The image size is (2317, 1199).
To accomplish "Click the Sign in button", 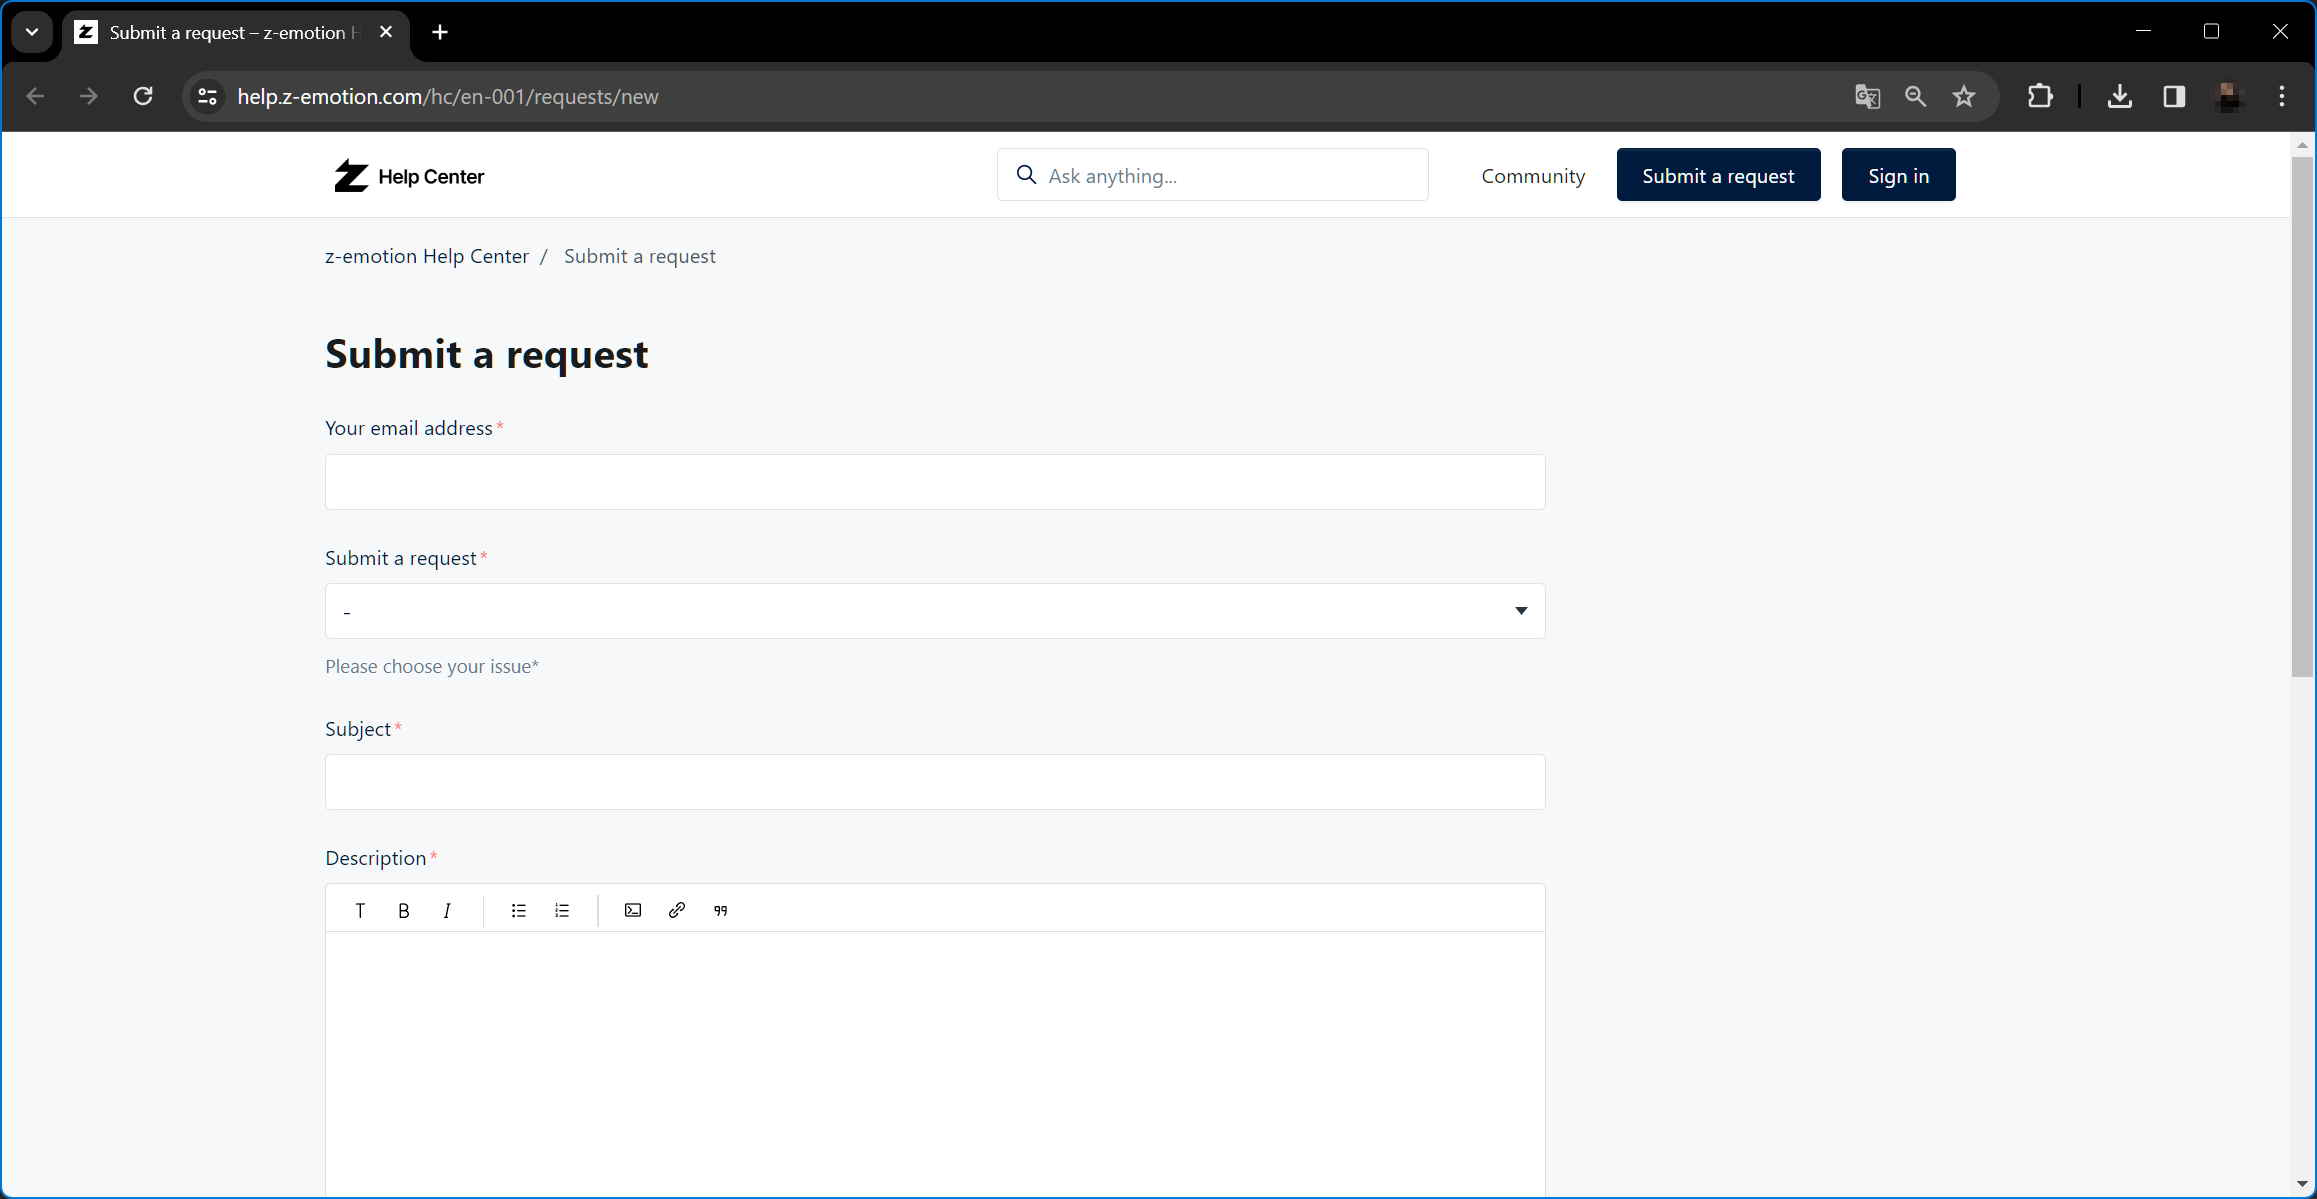I will click(1898, 175).
